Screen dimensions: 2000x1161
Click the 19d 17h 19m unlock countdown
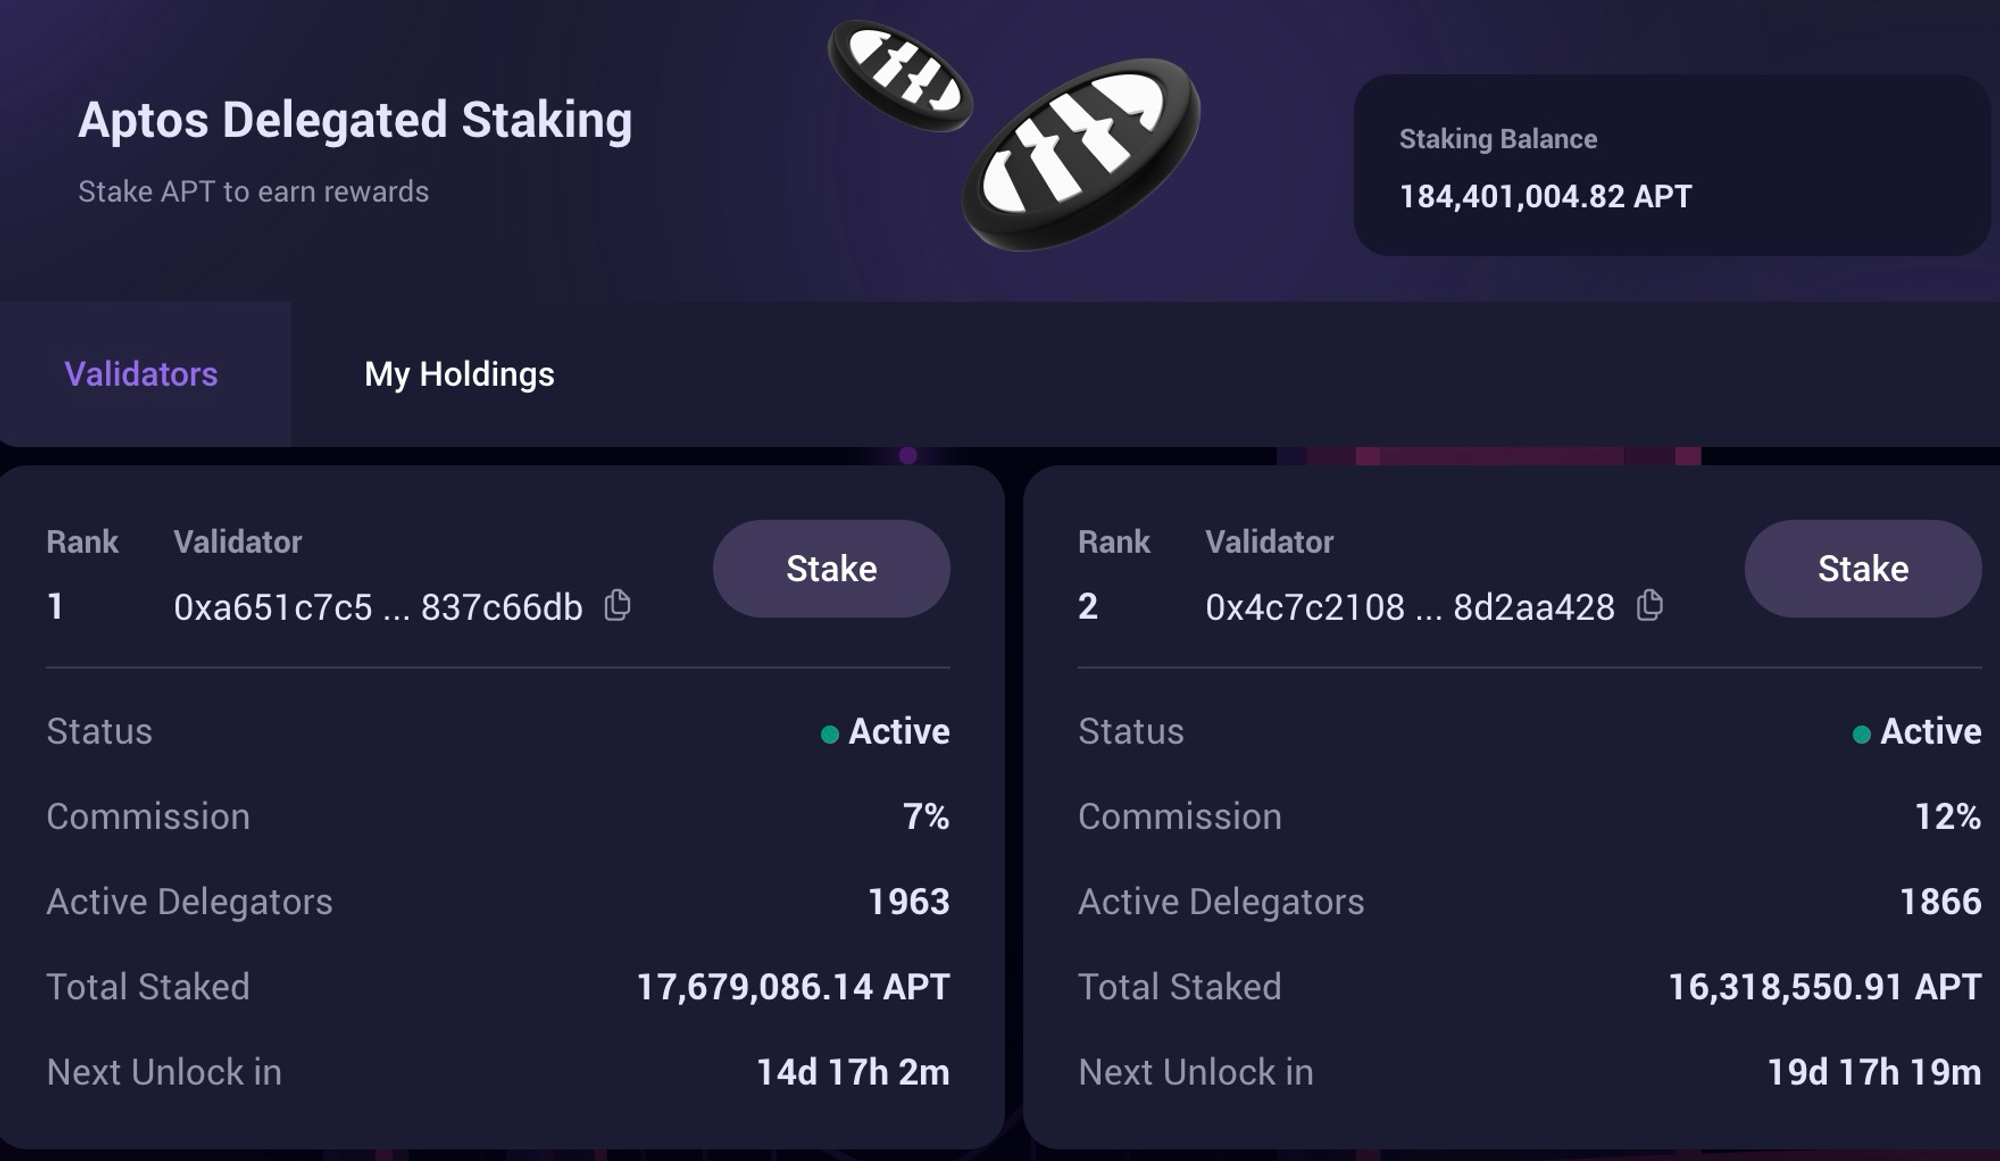pos(1874,1072)
